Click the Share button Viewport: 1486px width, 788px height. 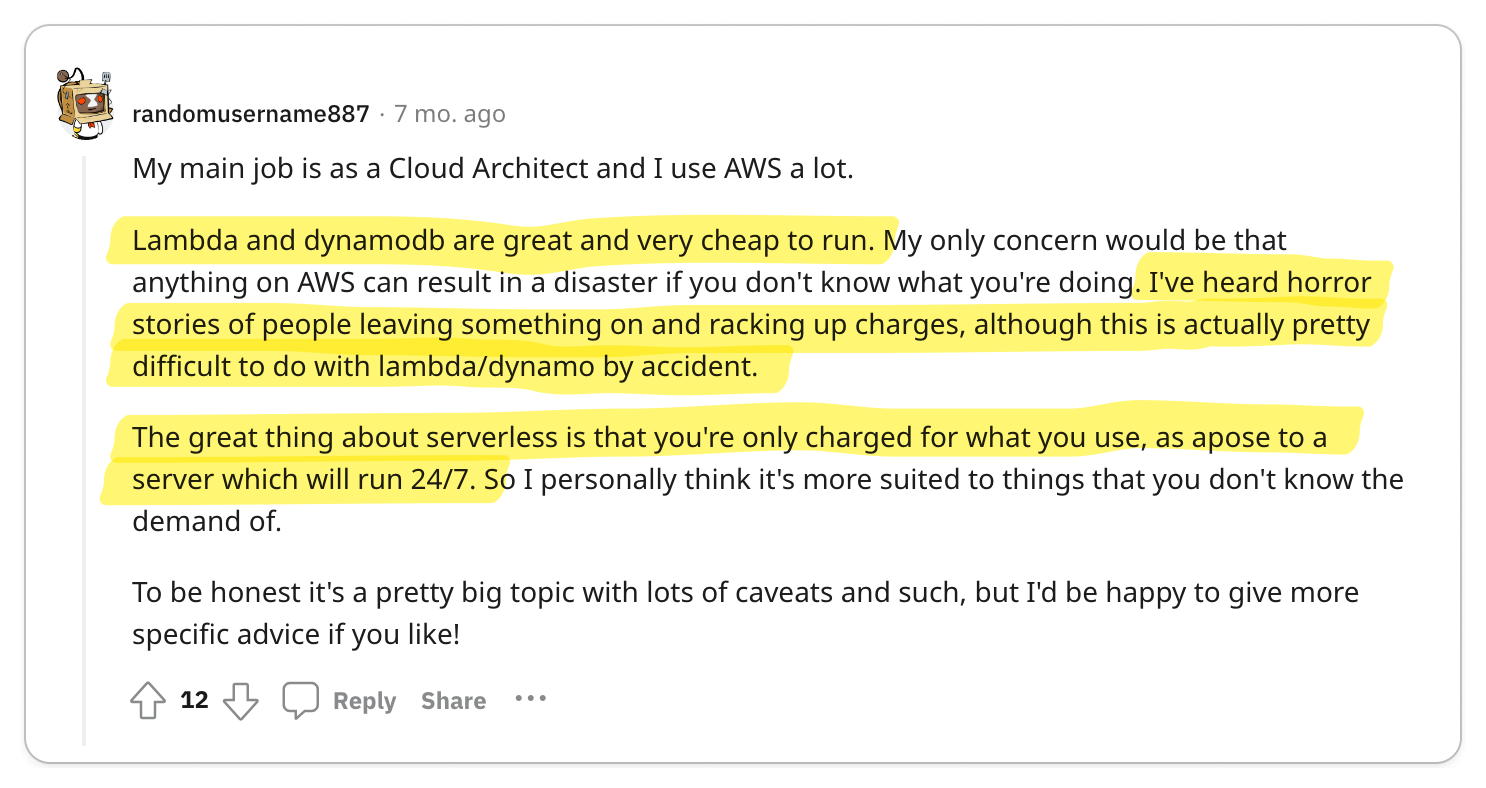[x=453, y=701]
